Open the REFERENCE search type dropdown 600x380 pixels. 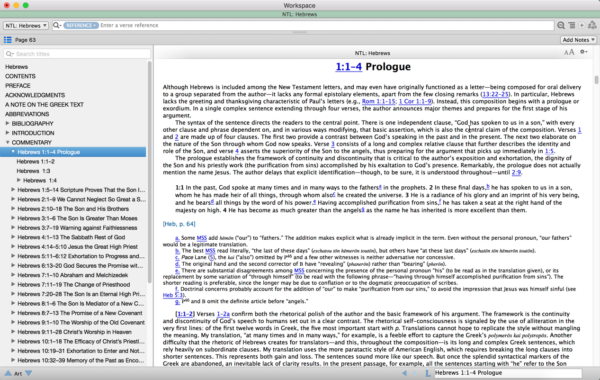81,25
